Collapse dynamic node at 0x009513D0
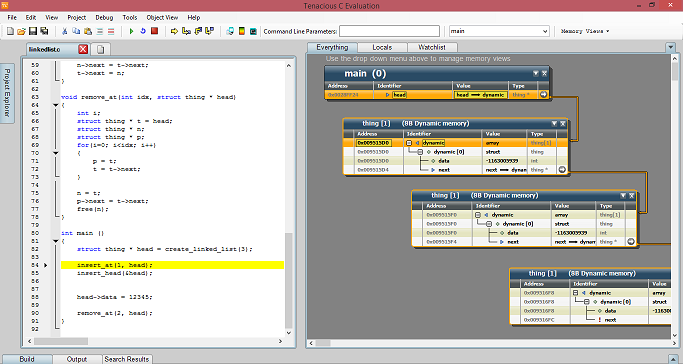Viewport: 683px width, 364px height. [x=409, y=143]
